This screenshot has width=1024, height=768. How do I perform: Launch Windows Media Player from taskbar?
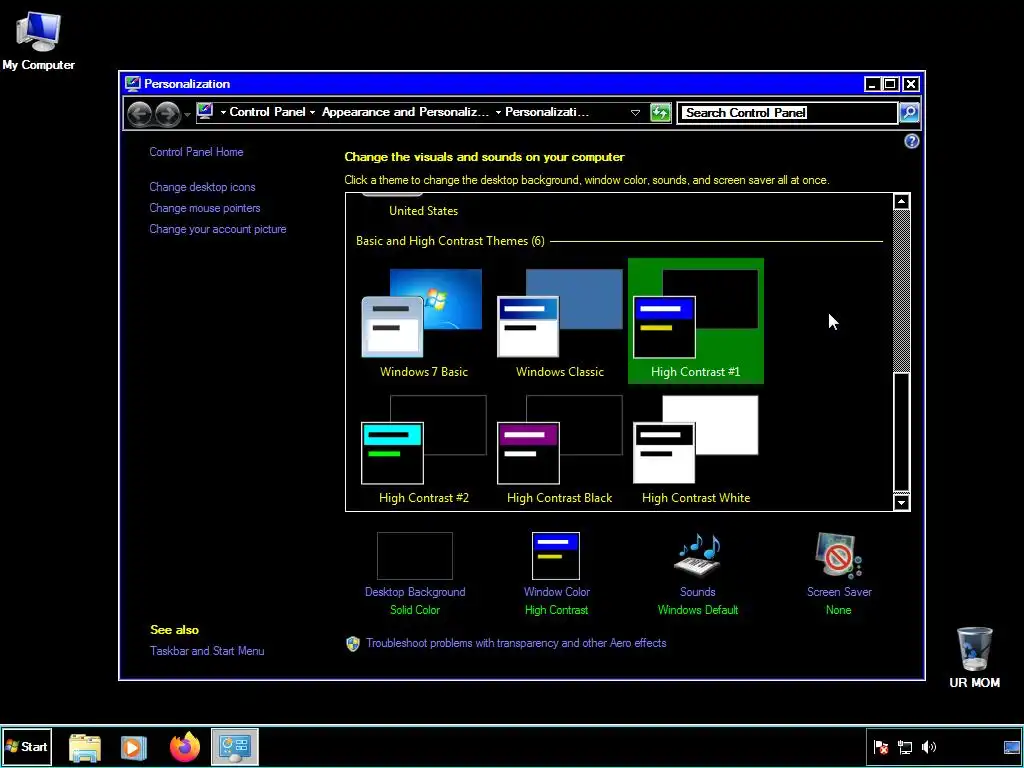133,747
